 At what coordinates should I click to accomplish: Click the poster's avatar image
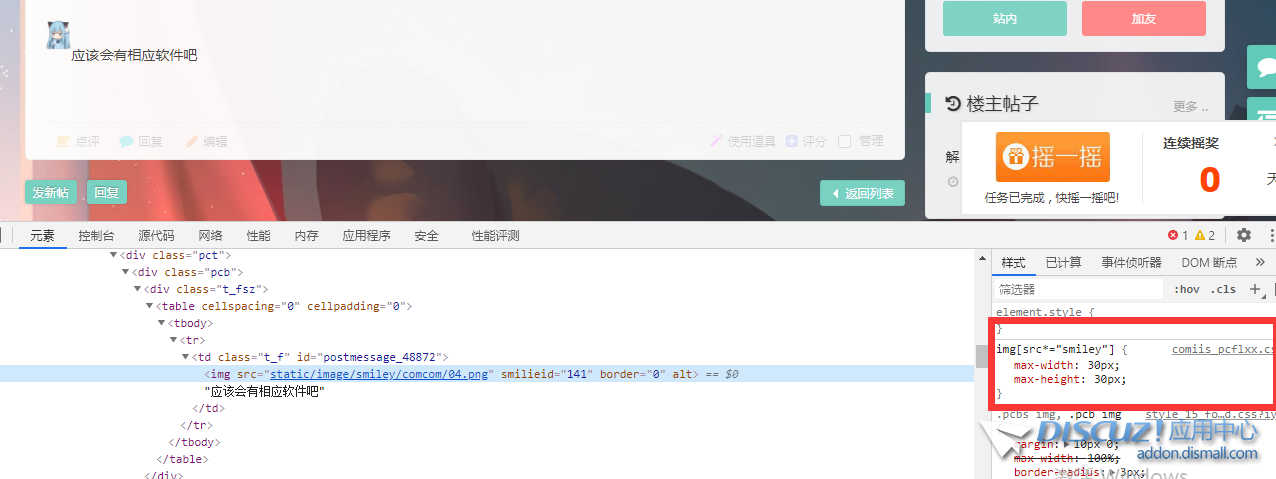pos(58,35)
